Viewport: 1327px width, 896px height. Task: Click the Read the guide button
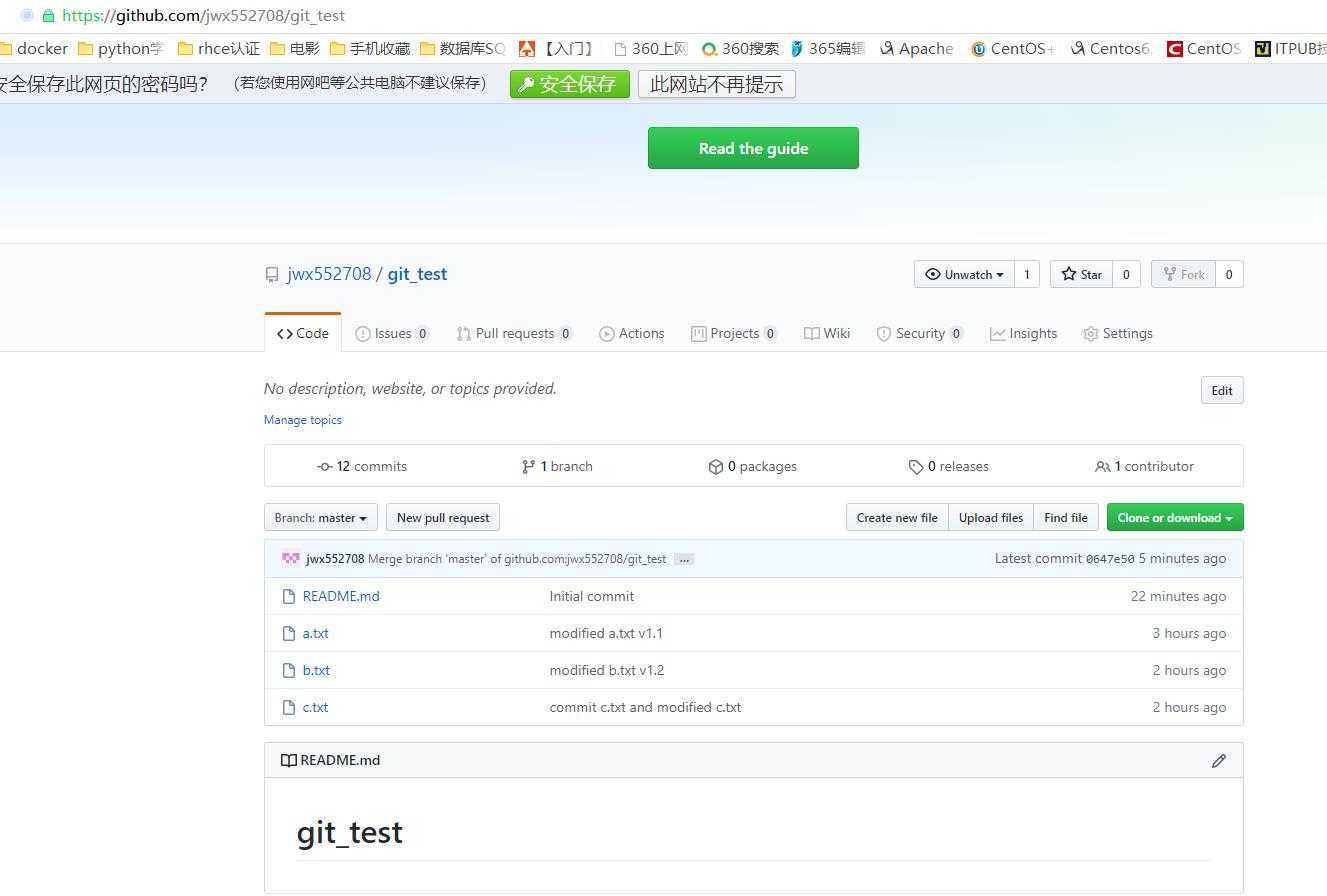753,148
